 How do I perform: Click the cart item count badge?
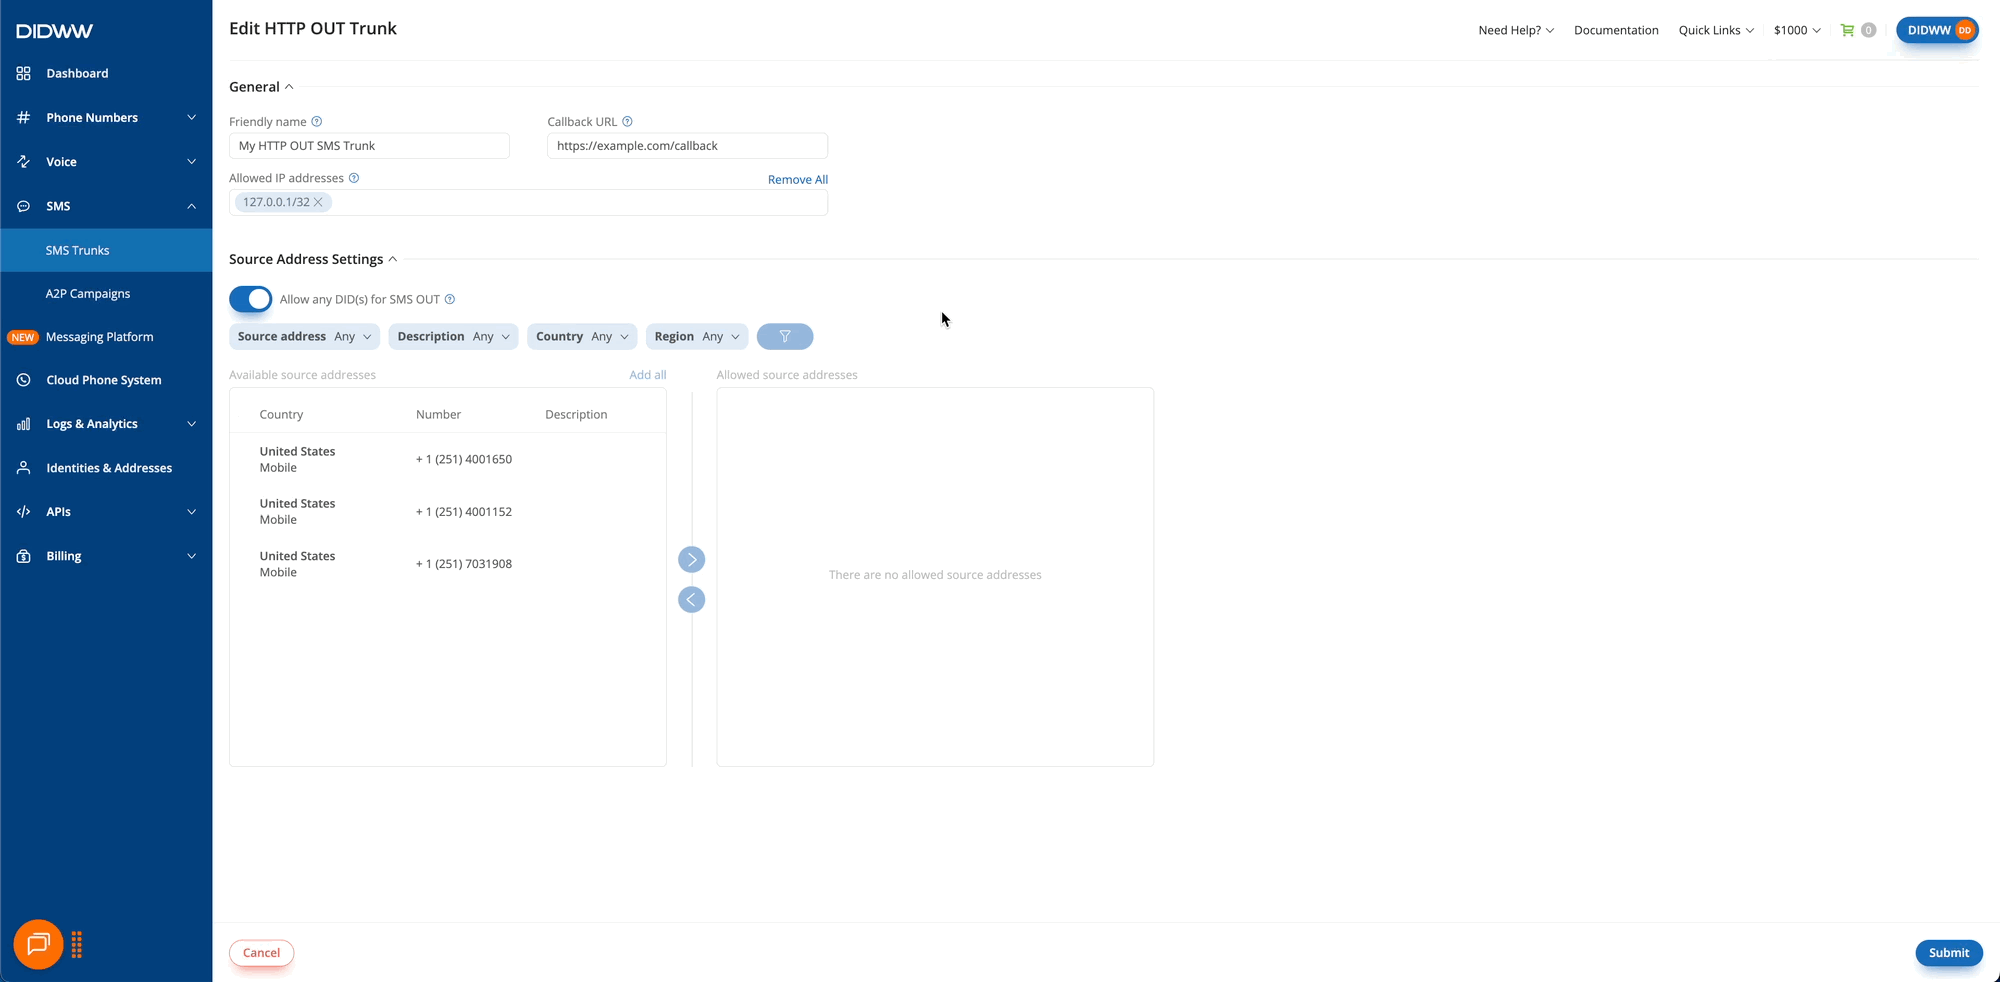tap(1868, 30)
